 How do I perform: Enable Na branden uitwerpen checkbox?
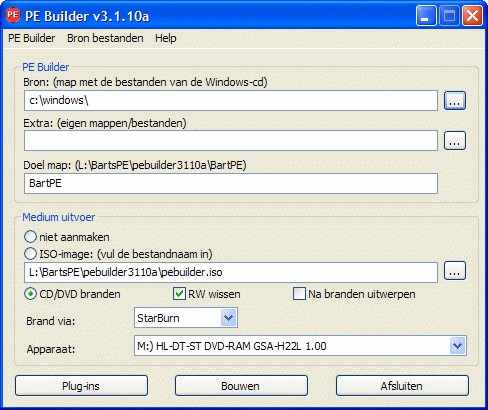coord(299,294)
